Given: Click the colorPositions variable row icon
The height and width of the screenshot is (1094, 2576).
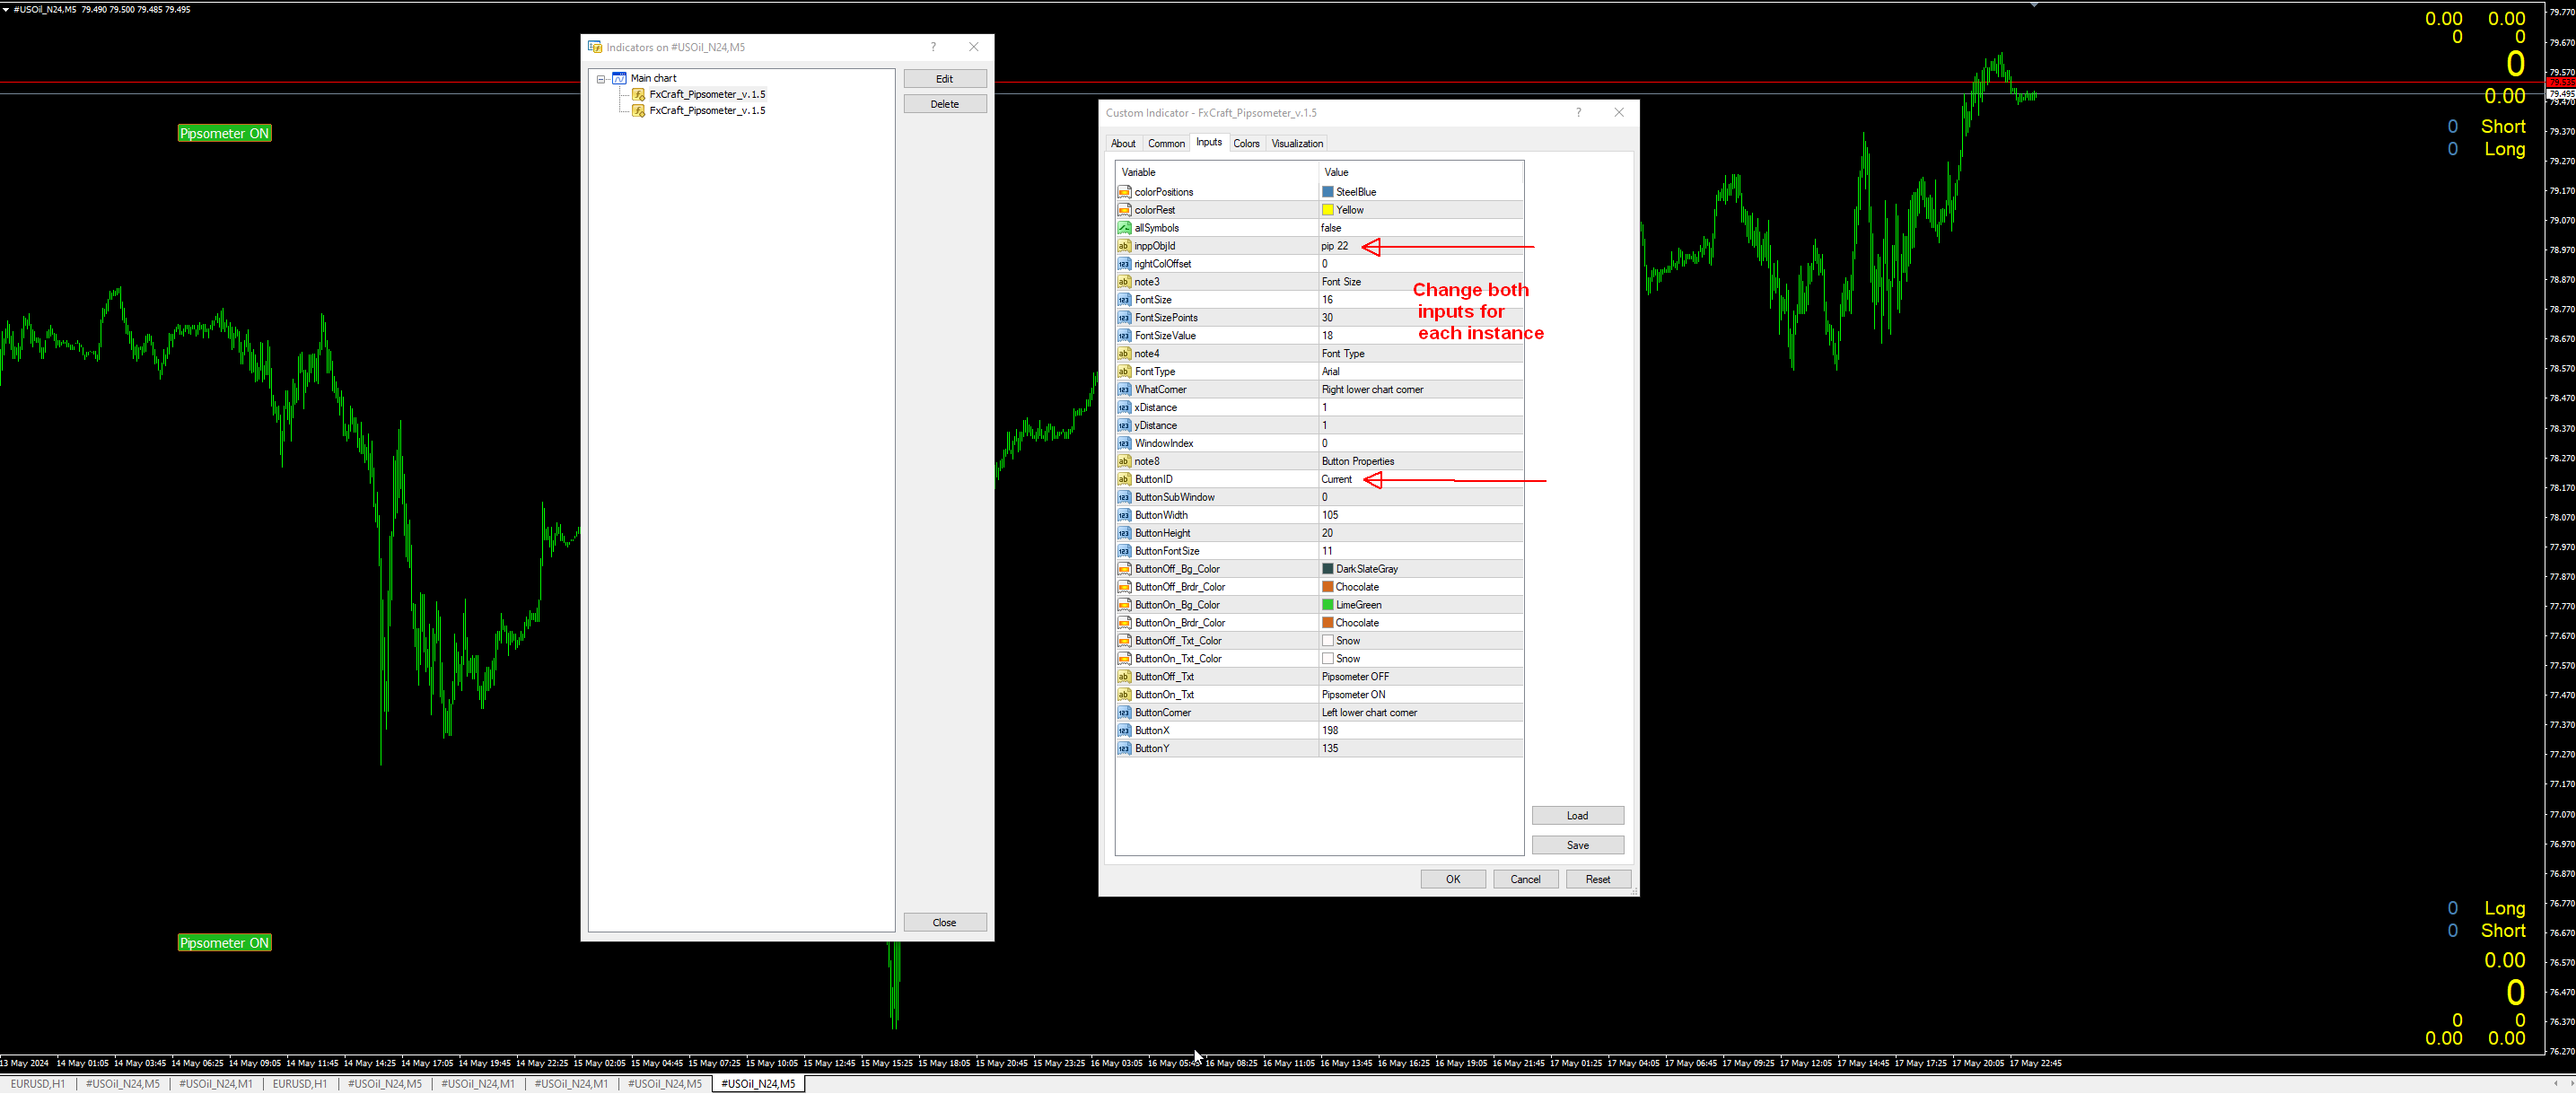Looking at the screenshot, I should [1124, 192].
